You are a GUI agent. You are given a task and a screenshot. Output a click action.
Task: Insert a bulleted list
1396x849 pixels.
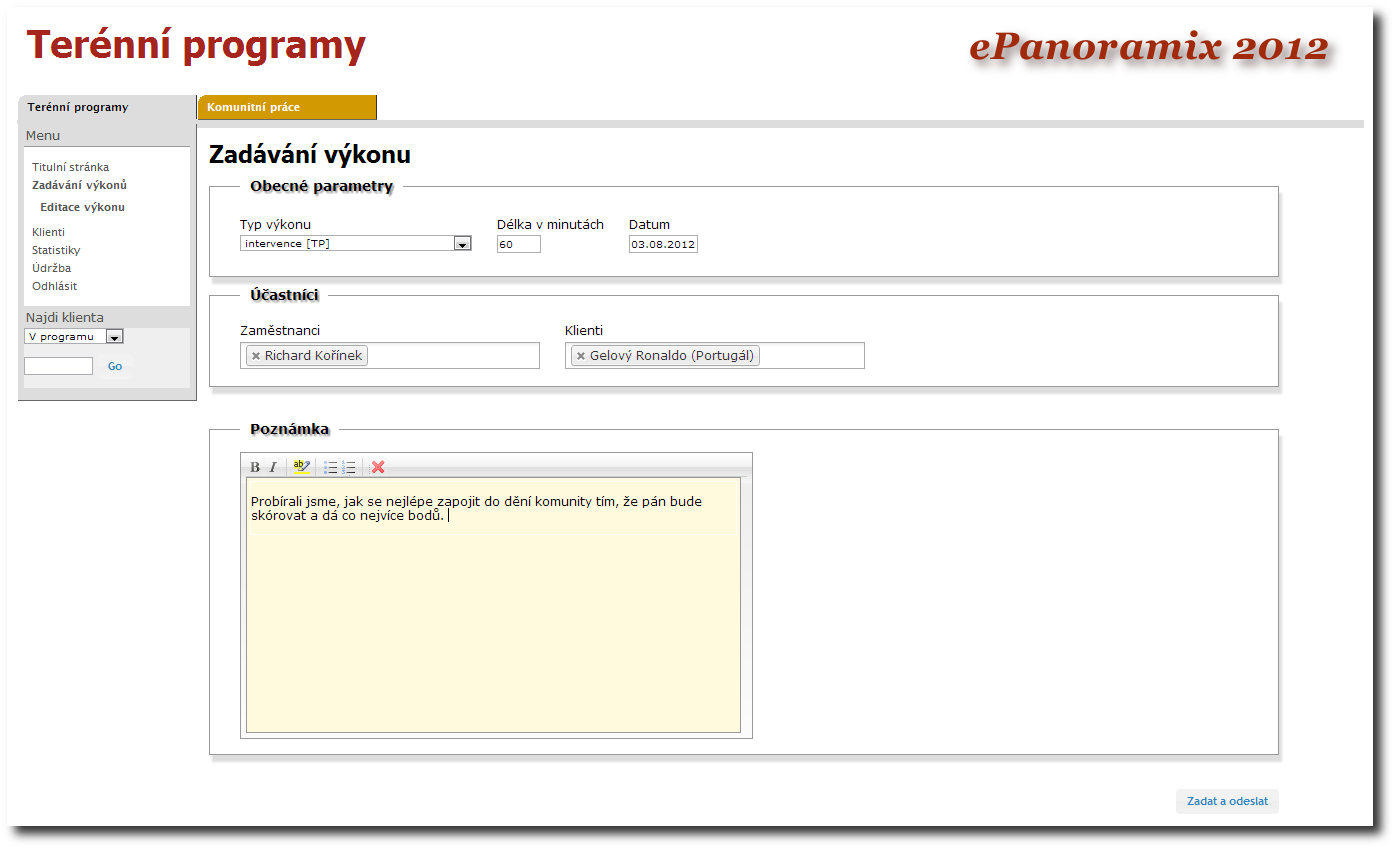pos(330,467)
